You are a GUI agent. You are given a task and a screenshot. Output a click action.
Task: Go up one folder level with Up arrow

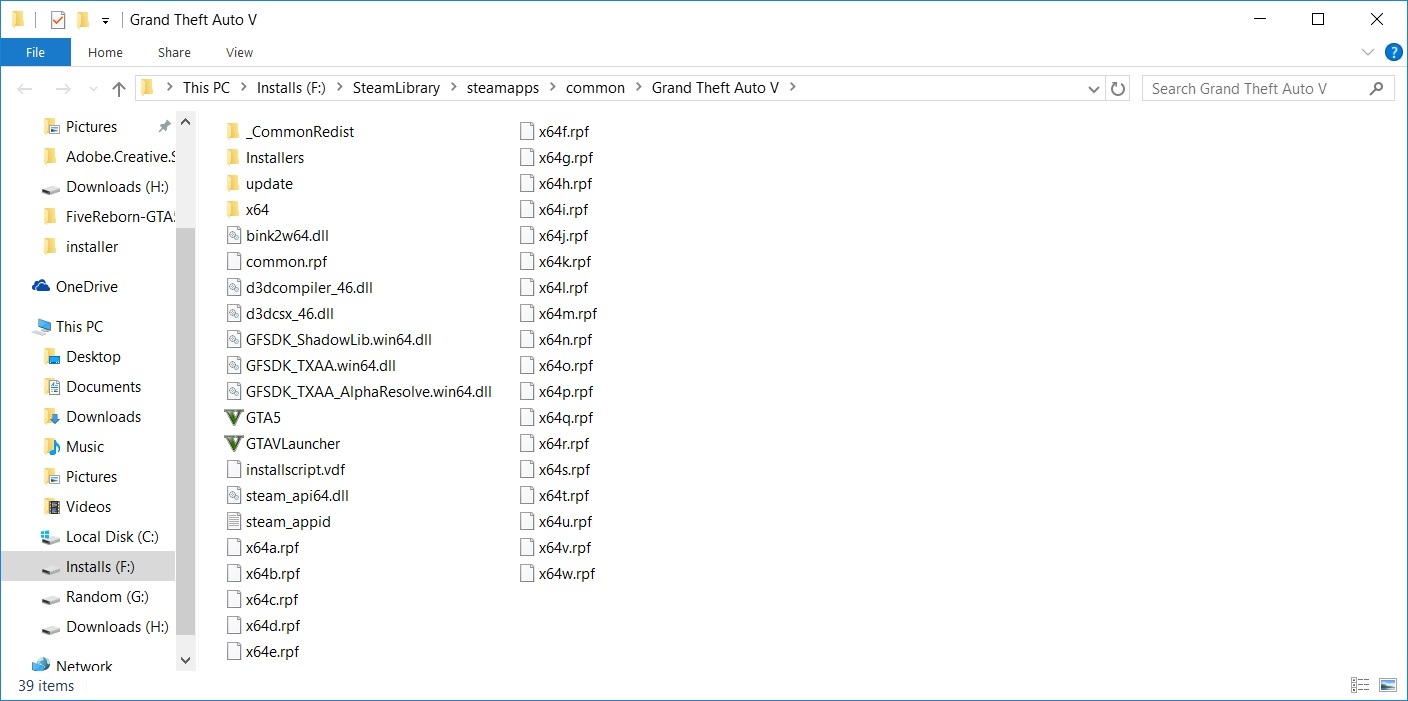click(119, 89)
